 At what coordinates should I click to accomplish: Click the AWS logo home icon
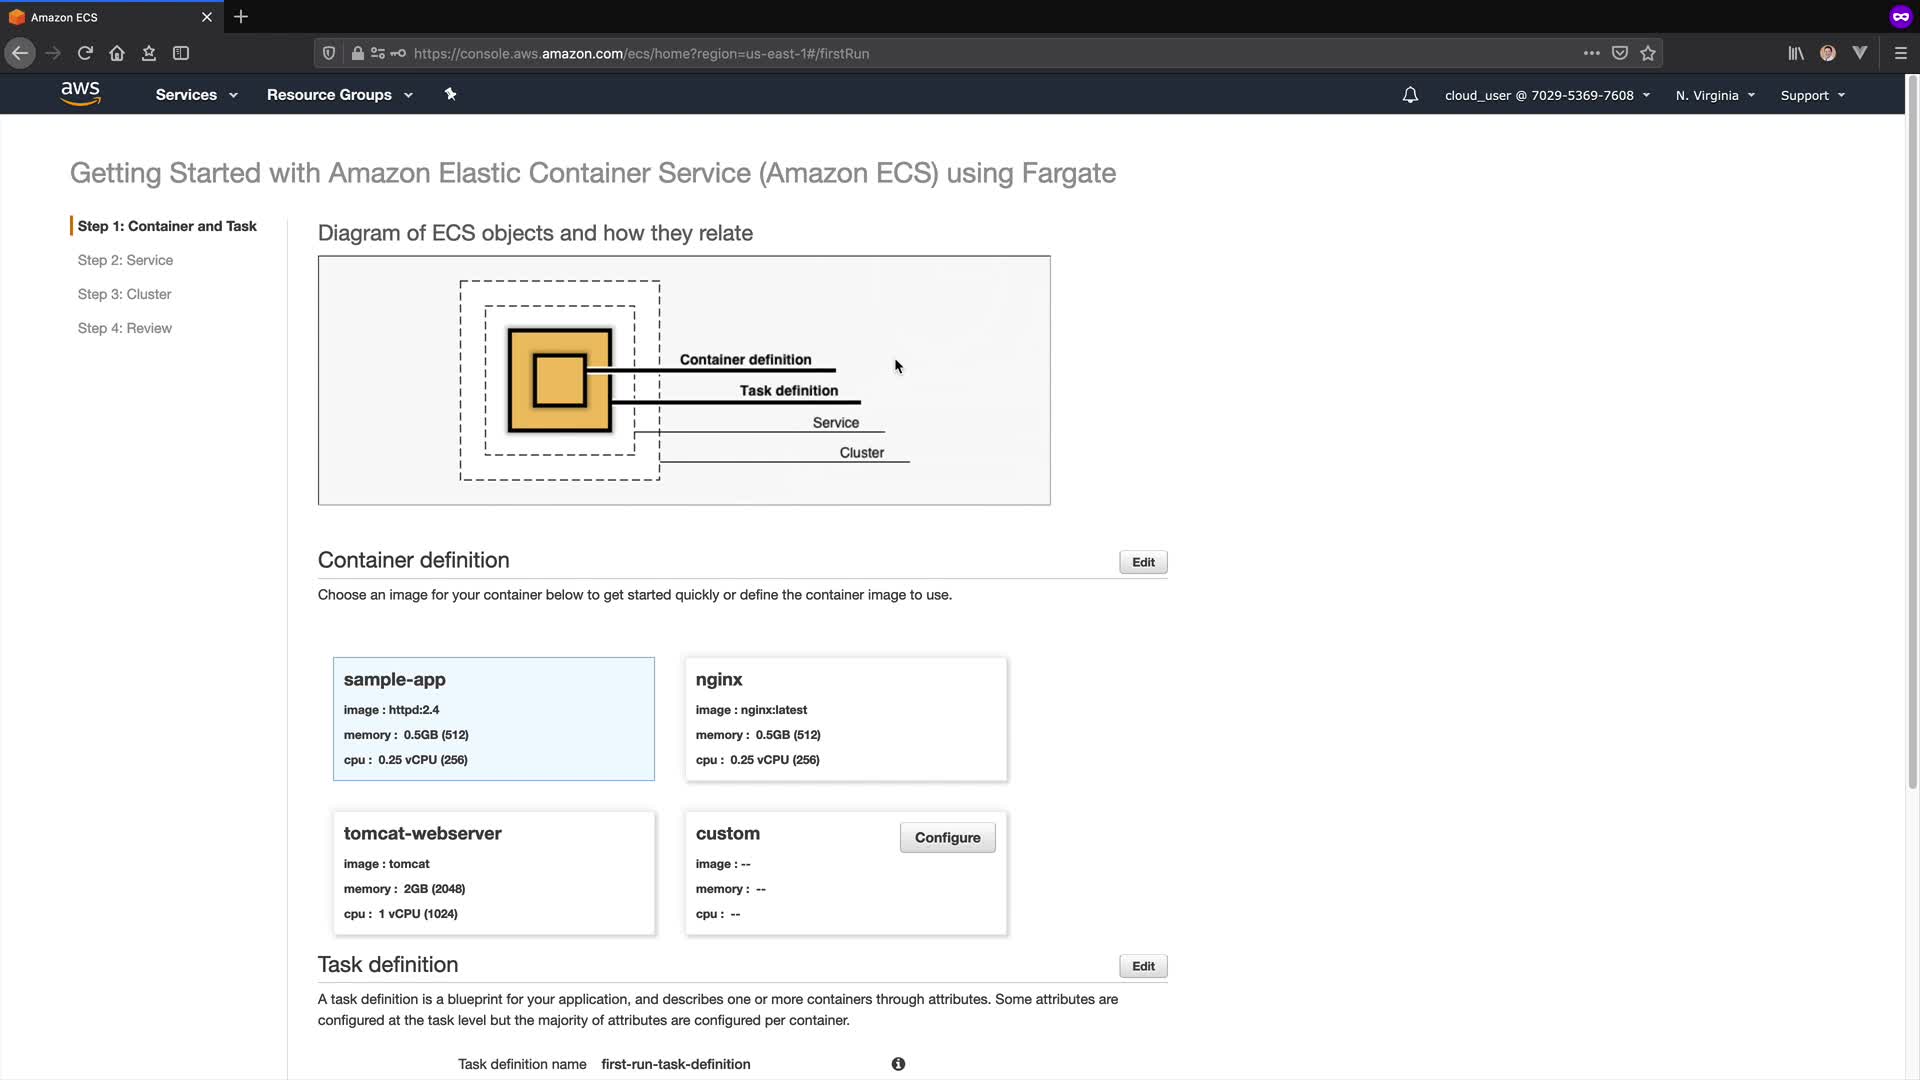[80, 94]
